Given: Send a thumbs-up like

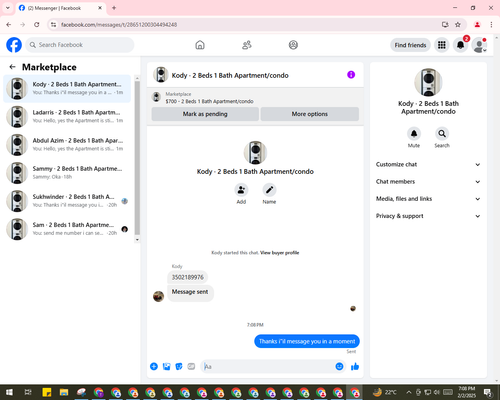Looking at the screenshot, I should tap(355, 366).
